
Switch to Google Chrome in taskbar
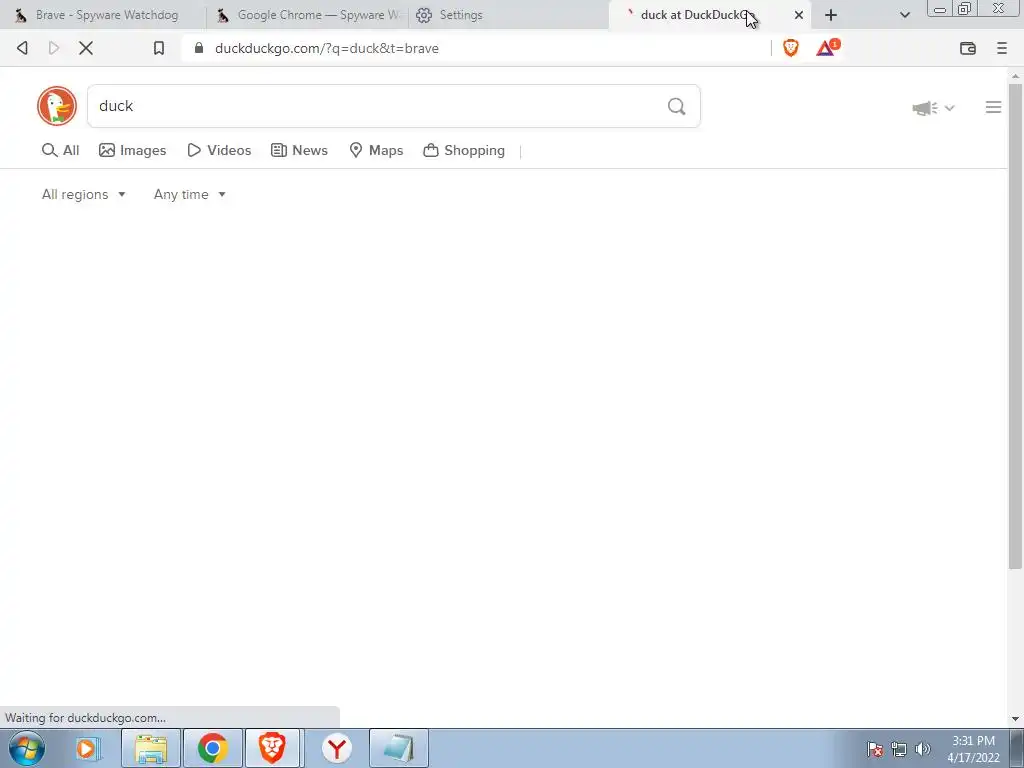212,748
